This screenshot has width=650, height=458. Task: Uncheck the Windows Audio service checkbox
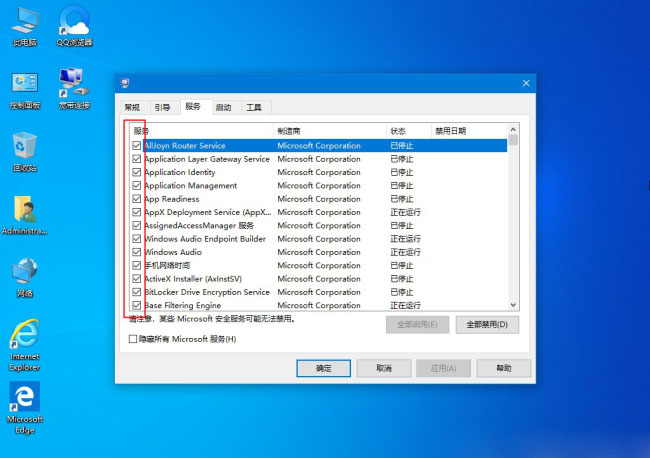pyautogui.click(x=137, y=252)
